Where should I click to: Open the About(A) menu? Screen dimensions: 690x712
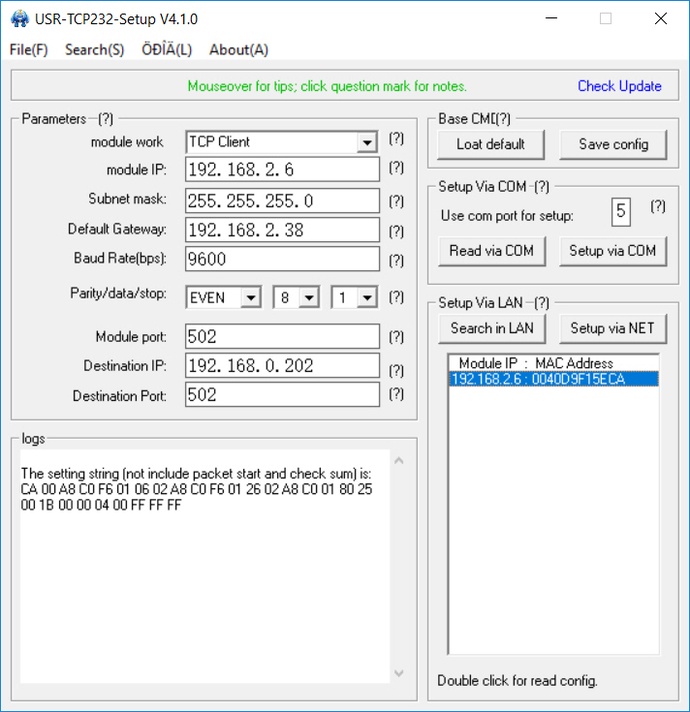point(239,49)
